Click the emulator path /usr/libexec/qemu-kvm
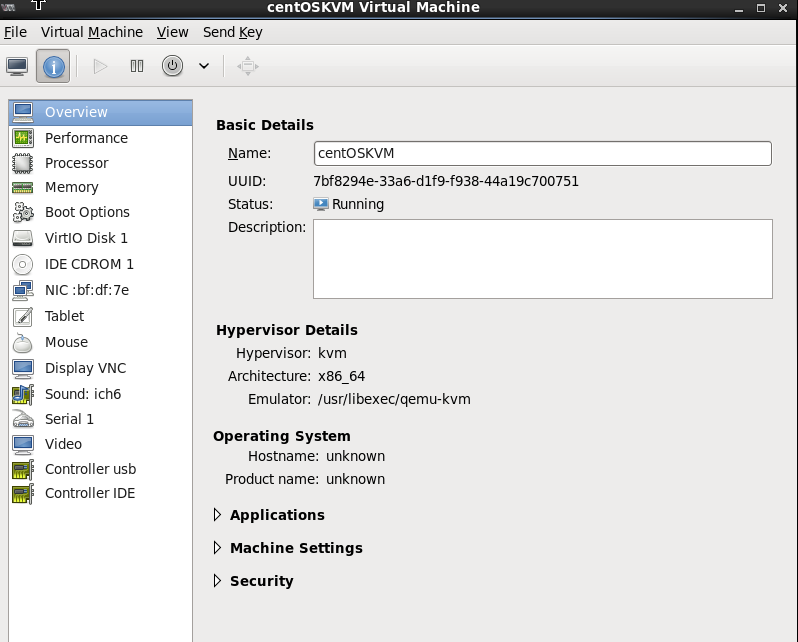The height and width of the screenshot is (642, 798). click(x=394, y=399)
